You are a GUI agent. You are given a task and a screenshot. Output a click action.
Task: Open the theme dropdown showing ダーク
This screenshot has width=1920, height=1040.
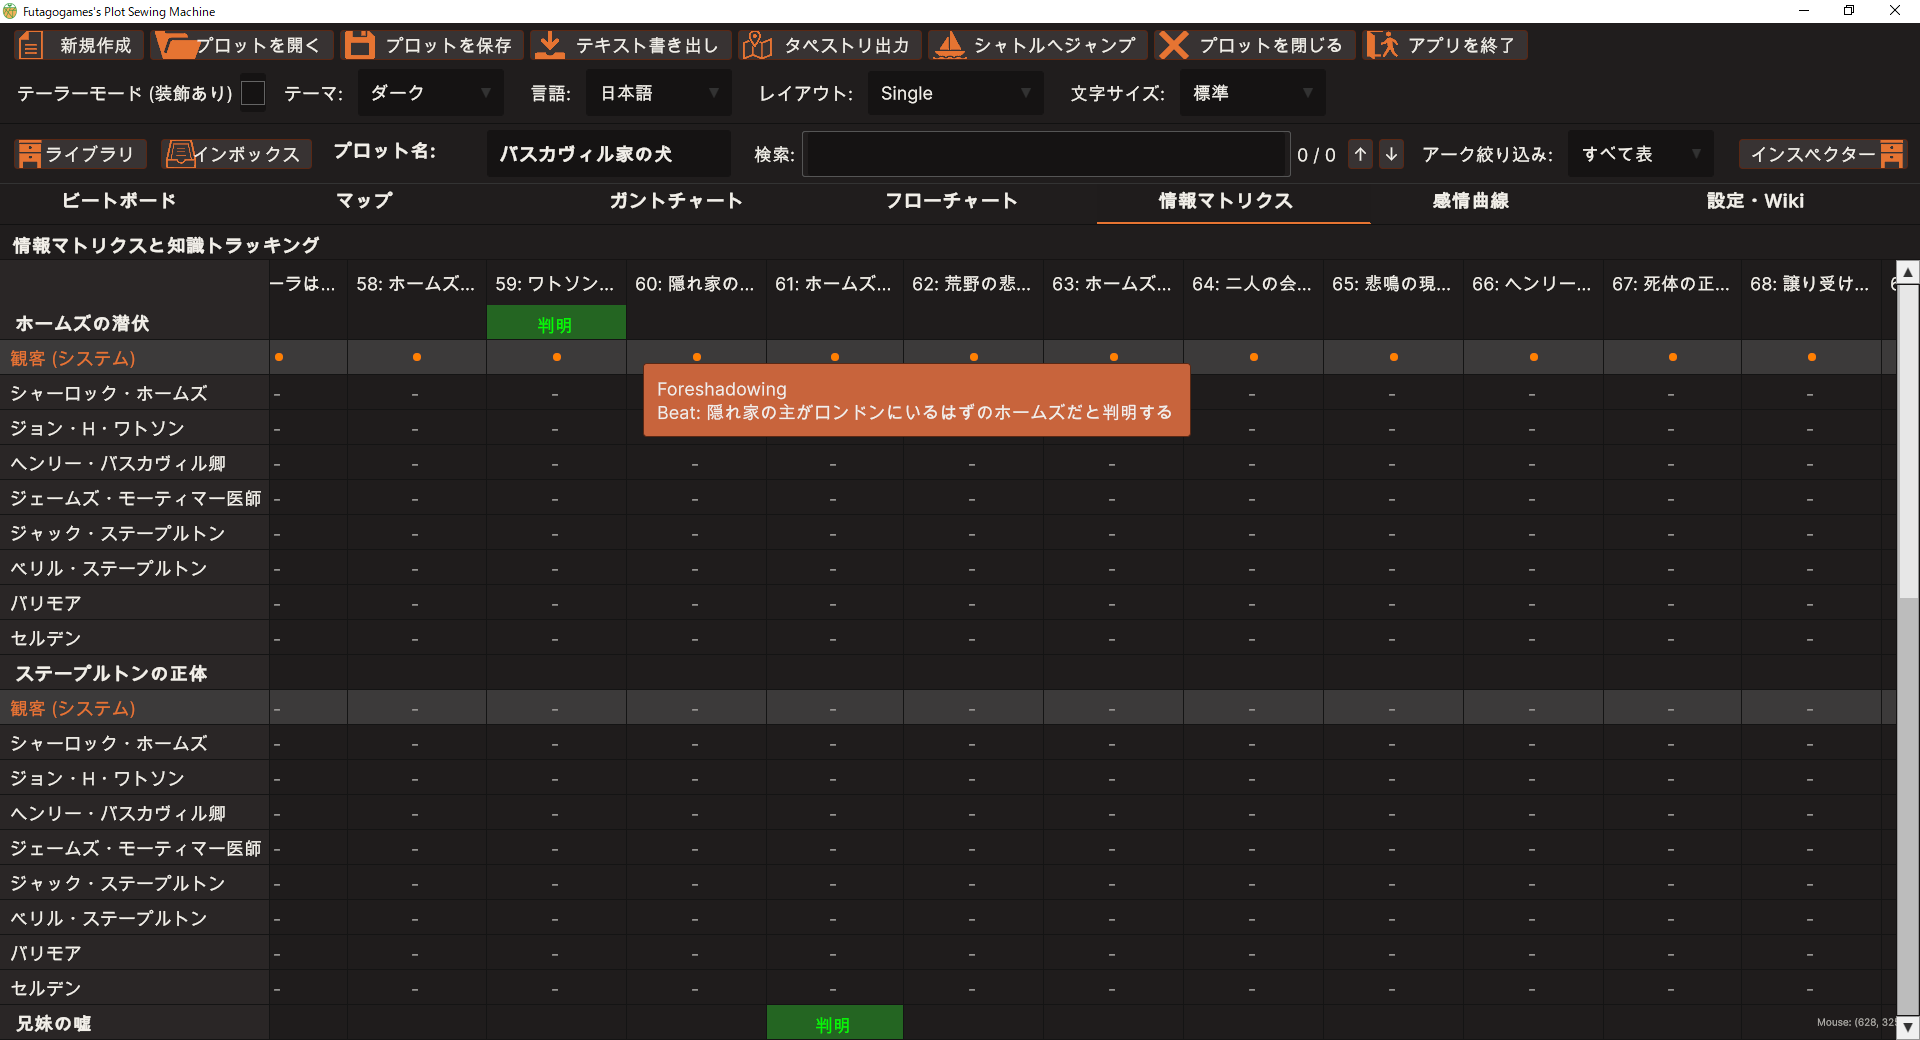tap(431, 93)
